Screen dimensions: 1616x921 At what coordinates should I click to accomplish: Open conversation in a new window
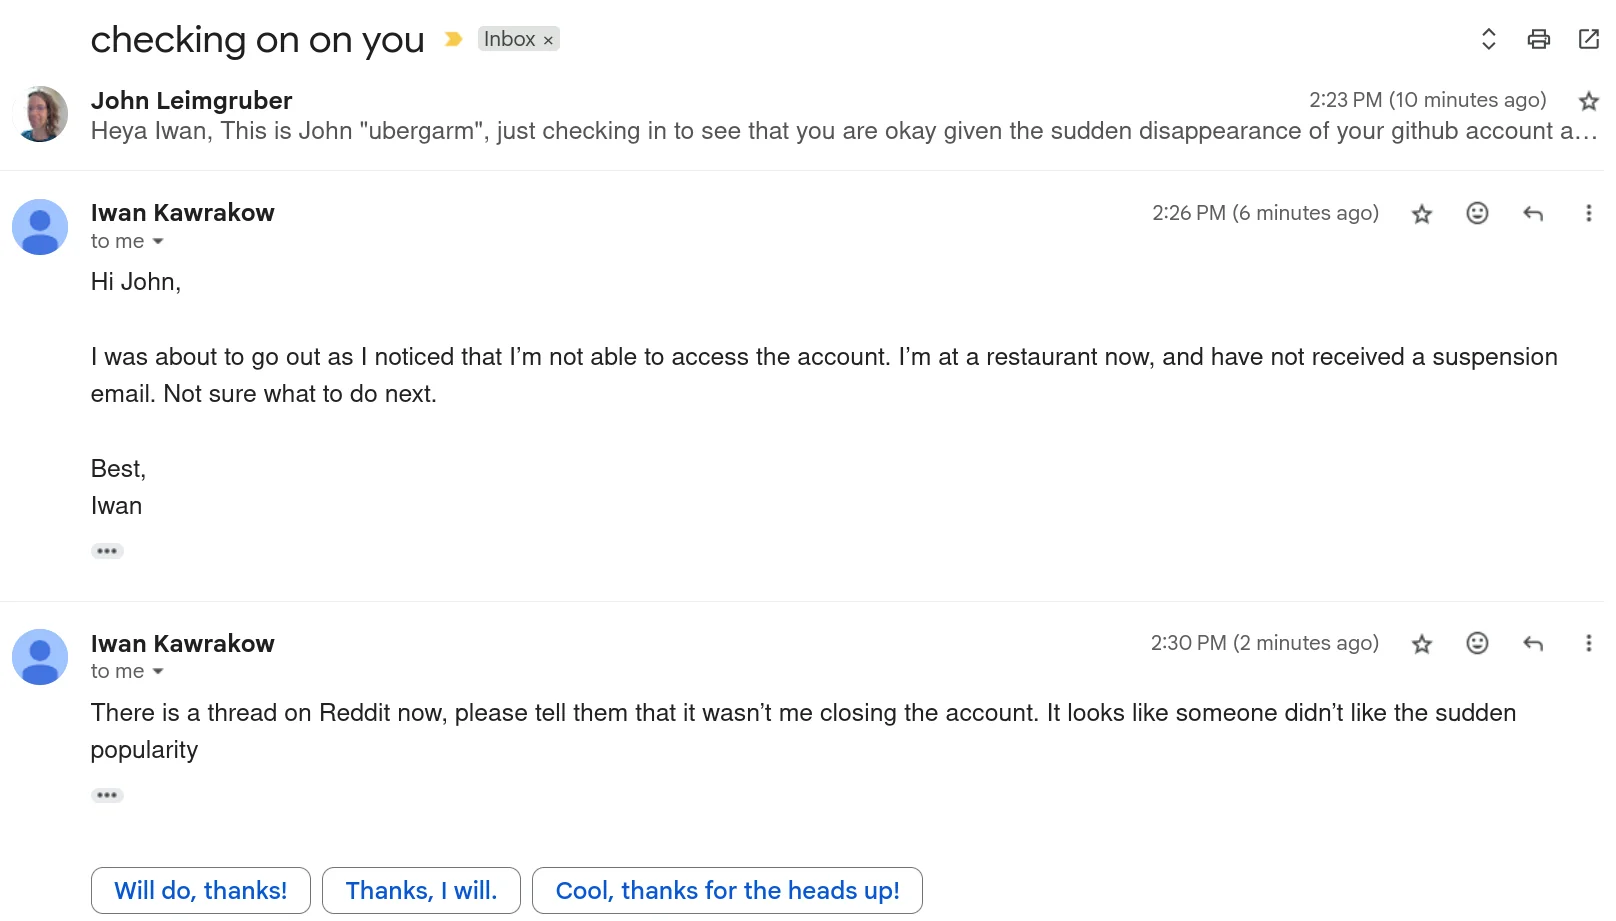pos(1588,39)
